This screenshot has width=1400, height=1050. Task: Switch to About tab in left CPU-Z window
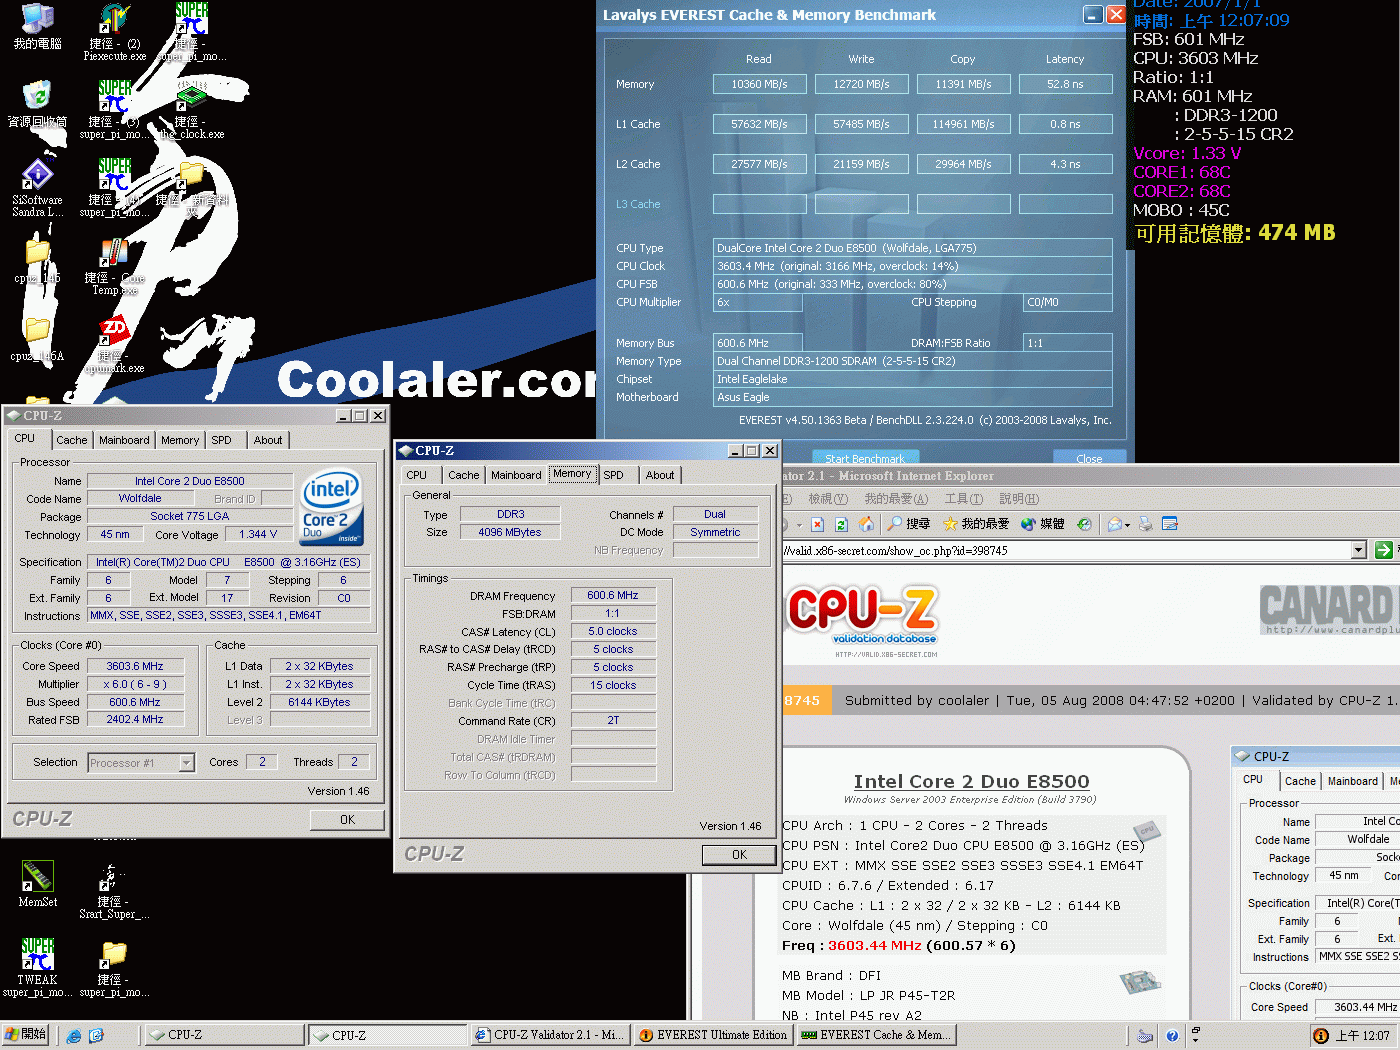click(x=267, y=440)
